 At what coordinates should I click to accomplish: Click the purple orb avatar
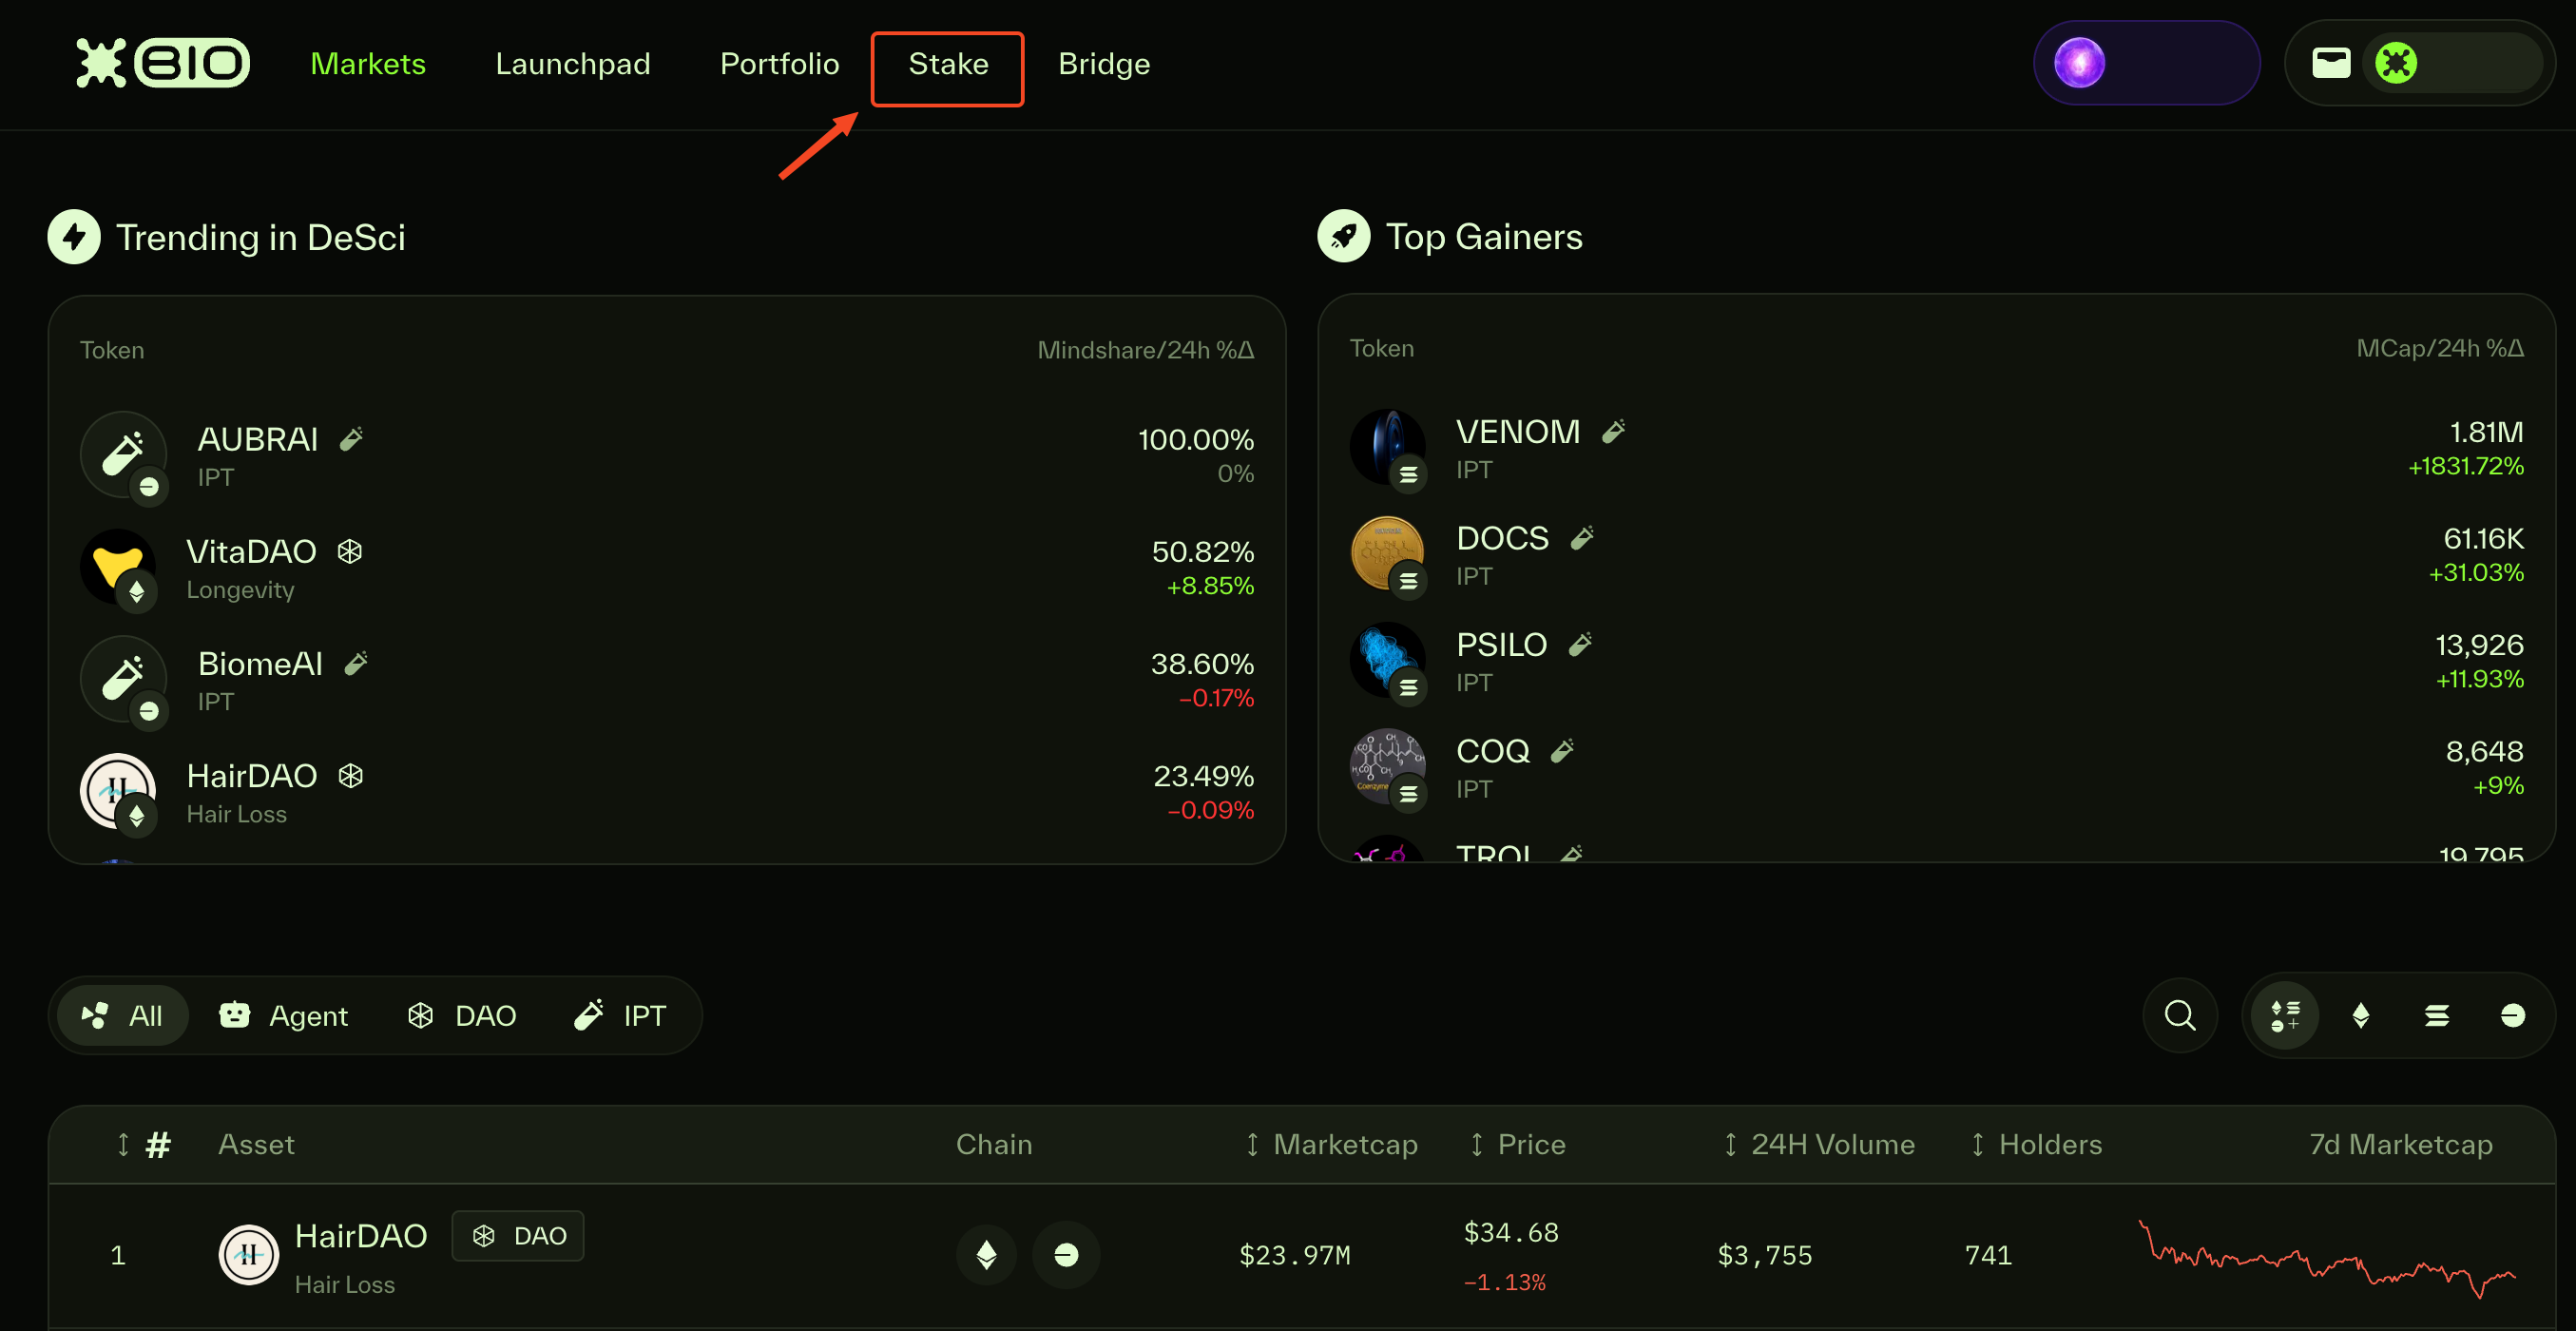click(2079, 63)
